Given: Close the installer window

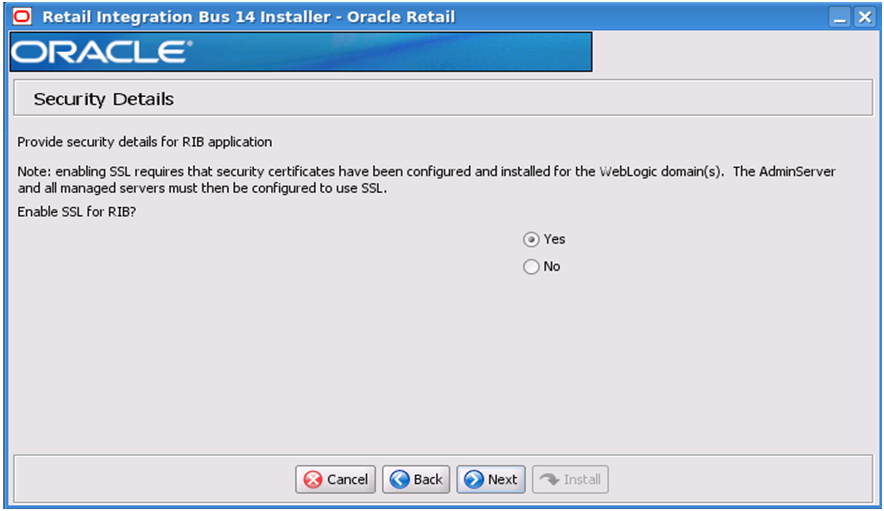Looking at the screenshot, I should (x=865, y=17).
